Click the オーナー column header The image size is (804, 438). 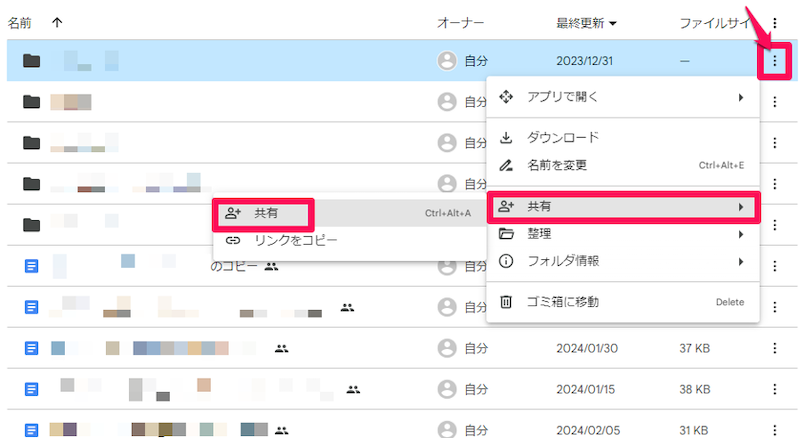pyautogui.click(x=460, y=21)
